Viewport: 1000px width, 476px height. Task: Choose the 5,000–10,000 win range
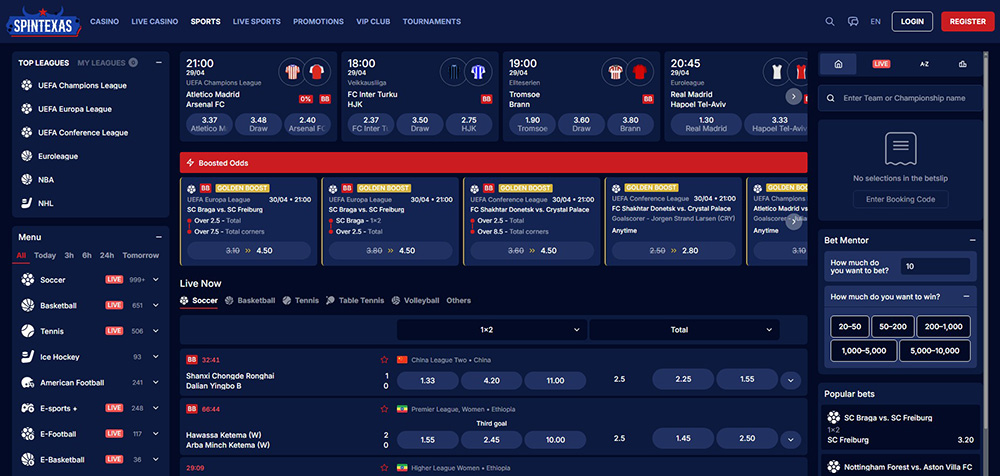[x=935, y=350]
